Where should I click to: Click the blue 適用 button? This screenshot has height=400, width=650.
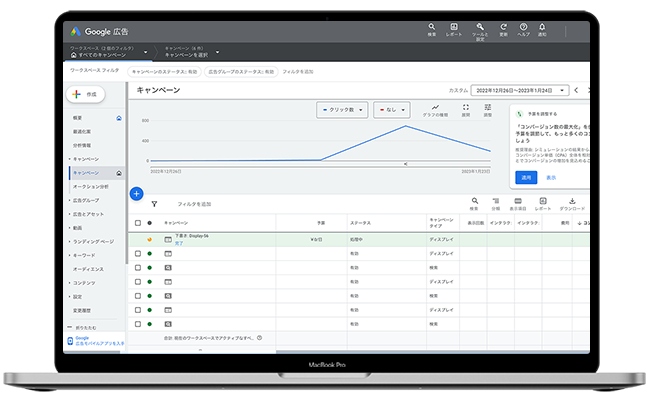click(x=526, y=177)
